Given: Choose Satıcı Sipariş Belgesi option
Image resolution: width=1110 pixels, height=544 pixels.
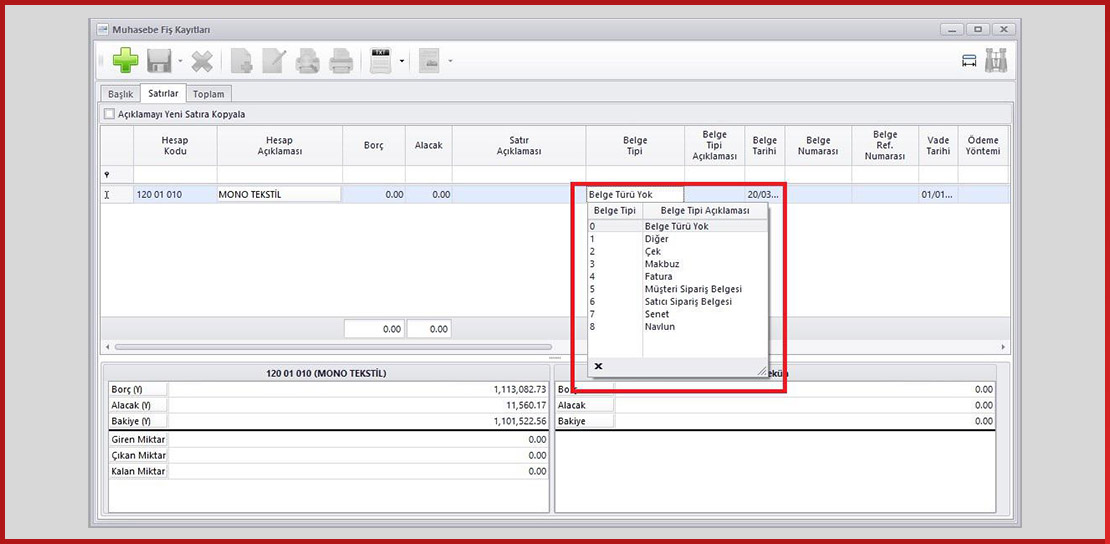Looking at the screenshot, I should (677, 302).
